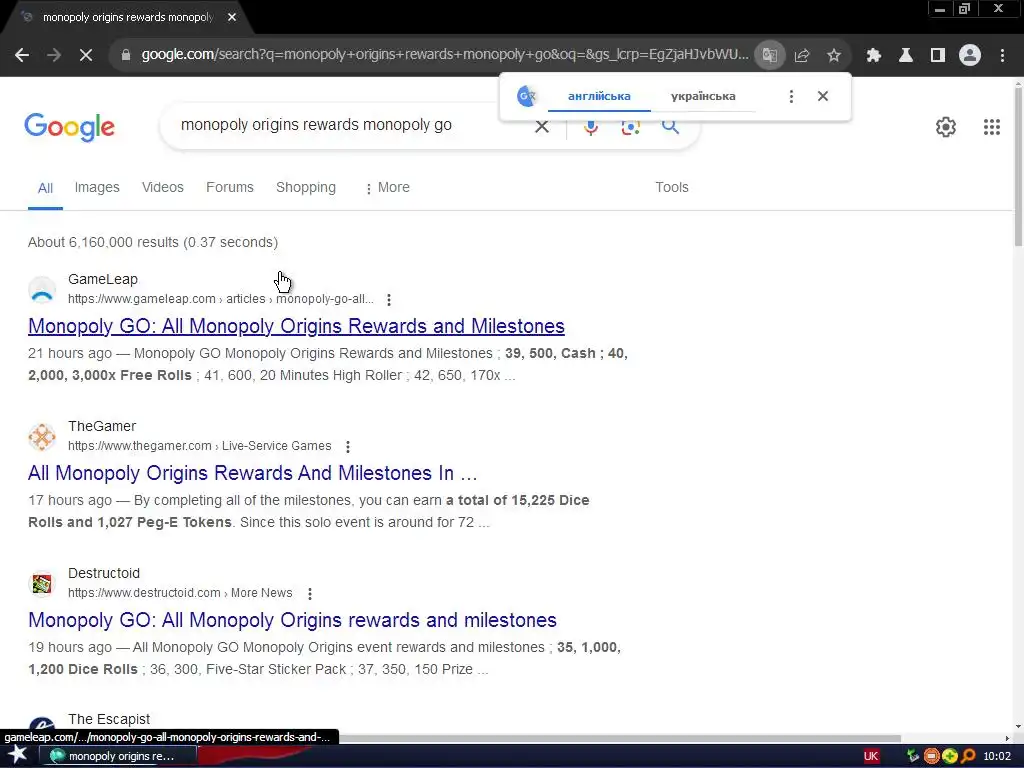Screen dimensions: 1024x768
Task: Open the taskbar start star icon
Action: (17, 756)
